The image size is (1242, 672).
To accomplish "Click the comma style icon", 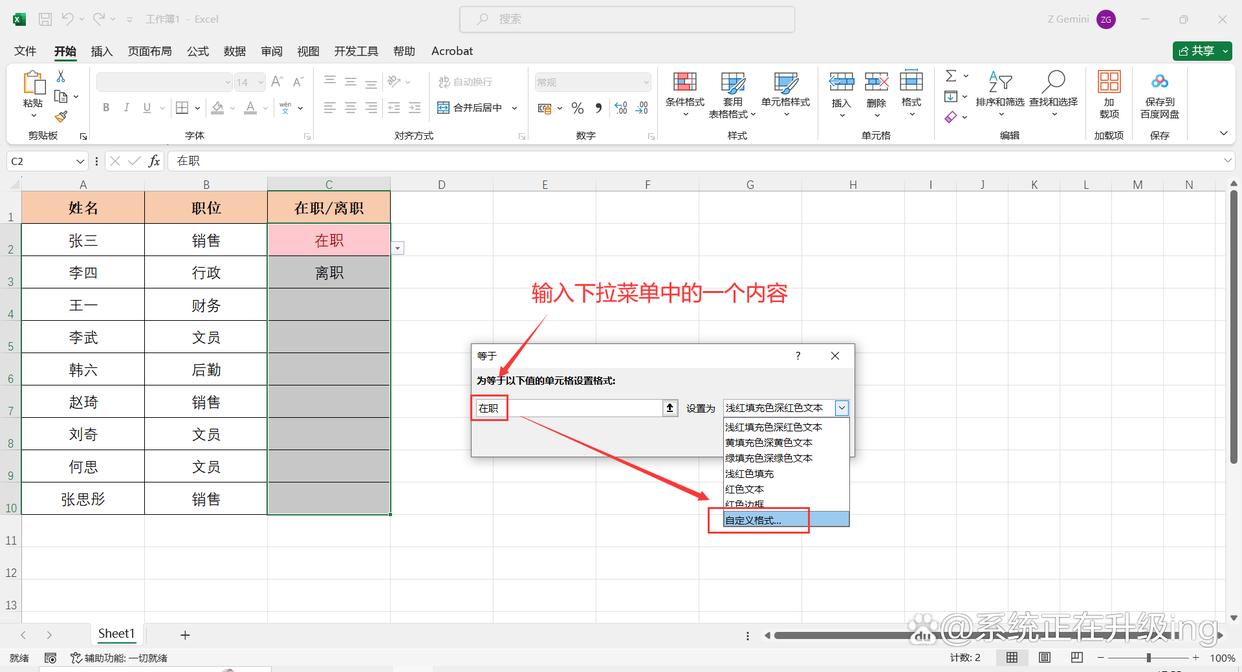I will coord(598,108).
